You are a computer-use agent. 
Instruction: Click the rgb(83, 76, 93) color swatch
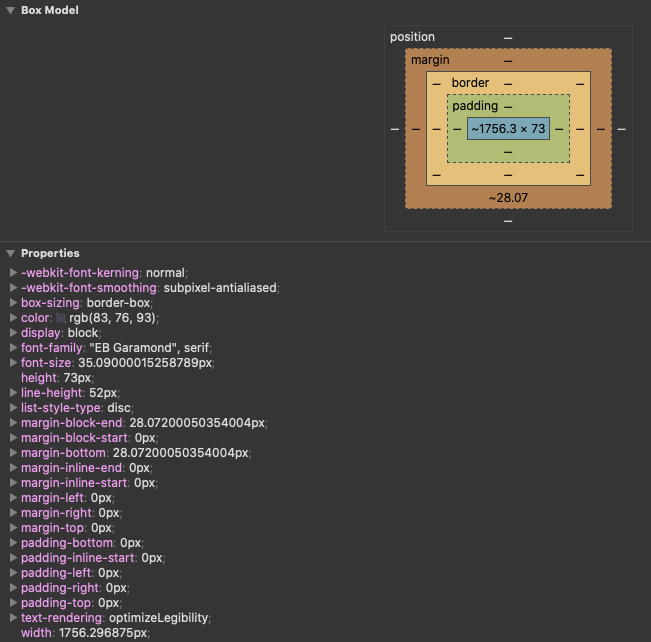[61, 318]
